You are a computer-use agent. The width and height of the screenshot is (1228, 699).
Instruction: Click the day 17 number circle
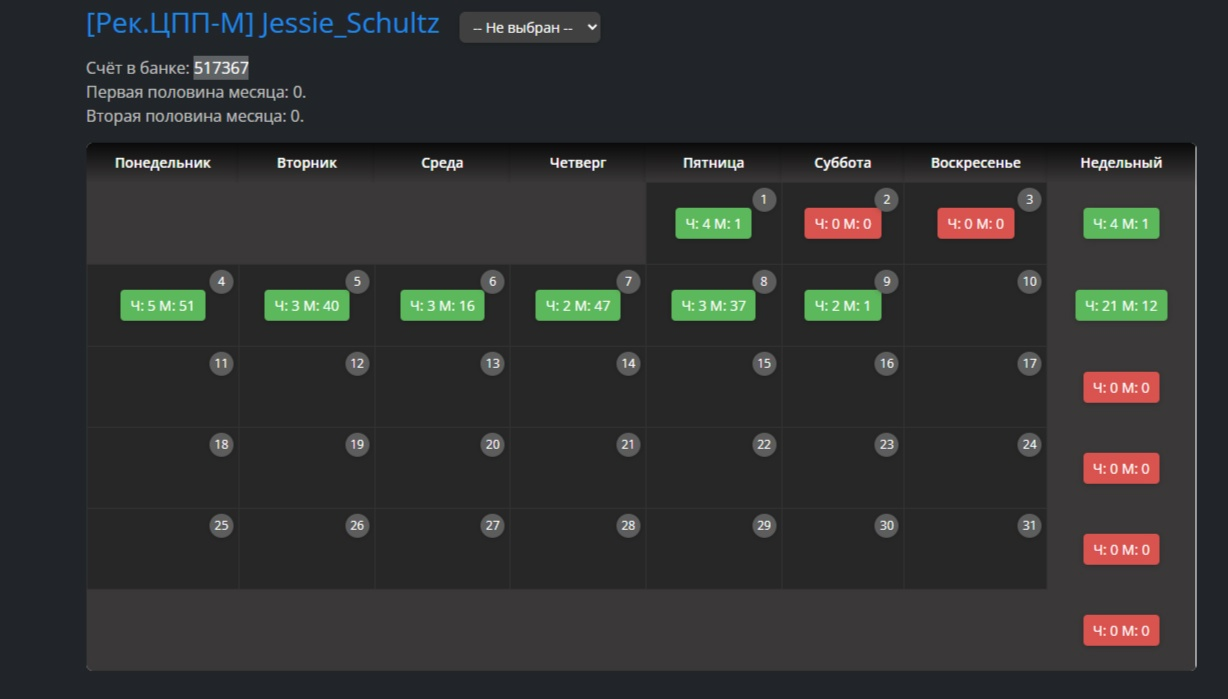pos(1029,364)
